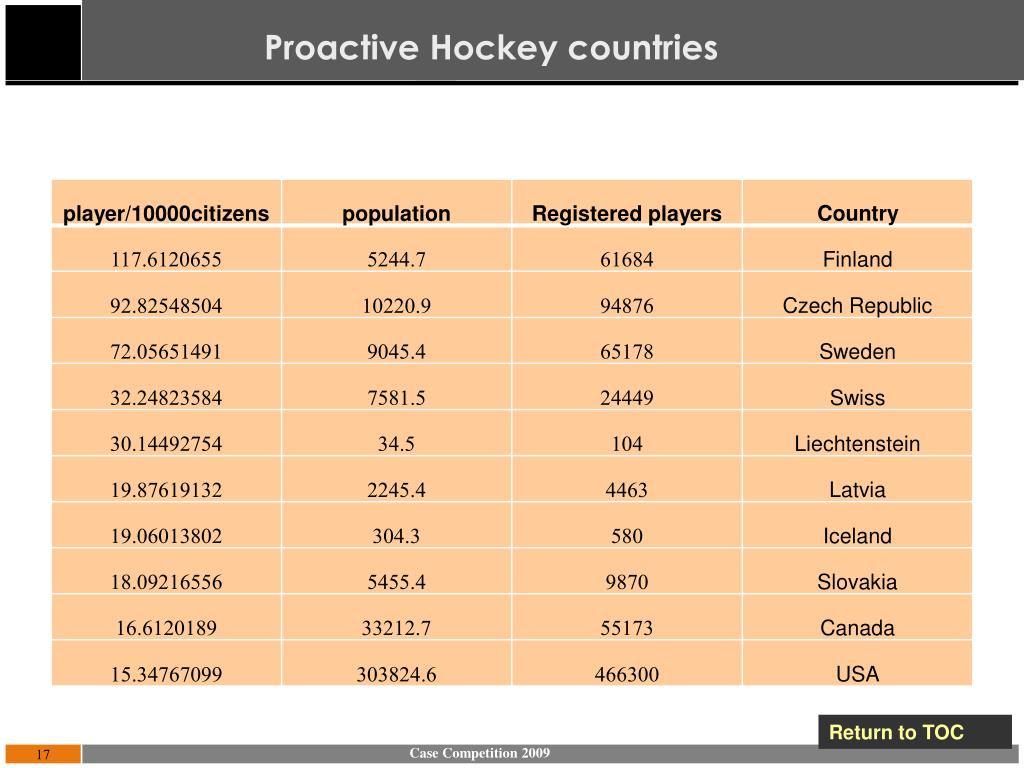Viewport: 1024px width, 768px height.
Task: Click the Swiss country cell
Action: click(857, 398)
